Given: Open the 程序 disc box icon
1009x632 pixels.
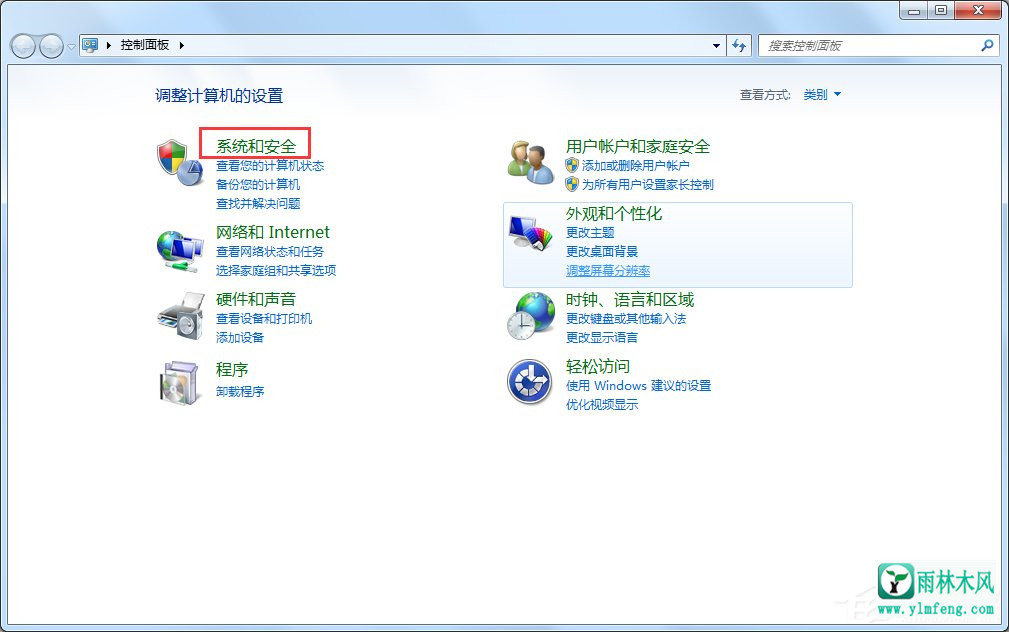Looking at the screenshot, I should pyautogui.click(x=179, y=383).
